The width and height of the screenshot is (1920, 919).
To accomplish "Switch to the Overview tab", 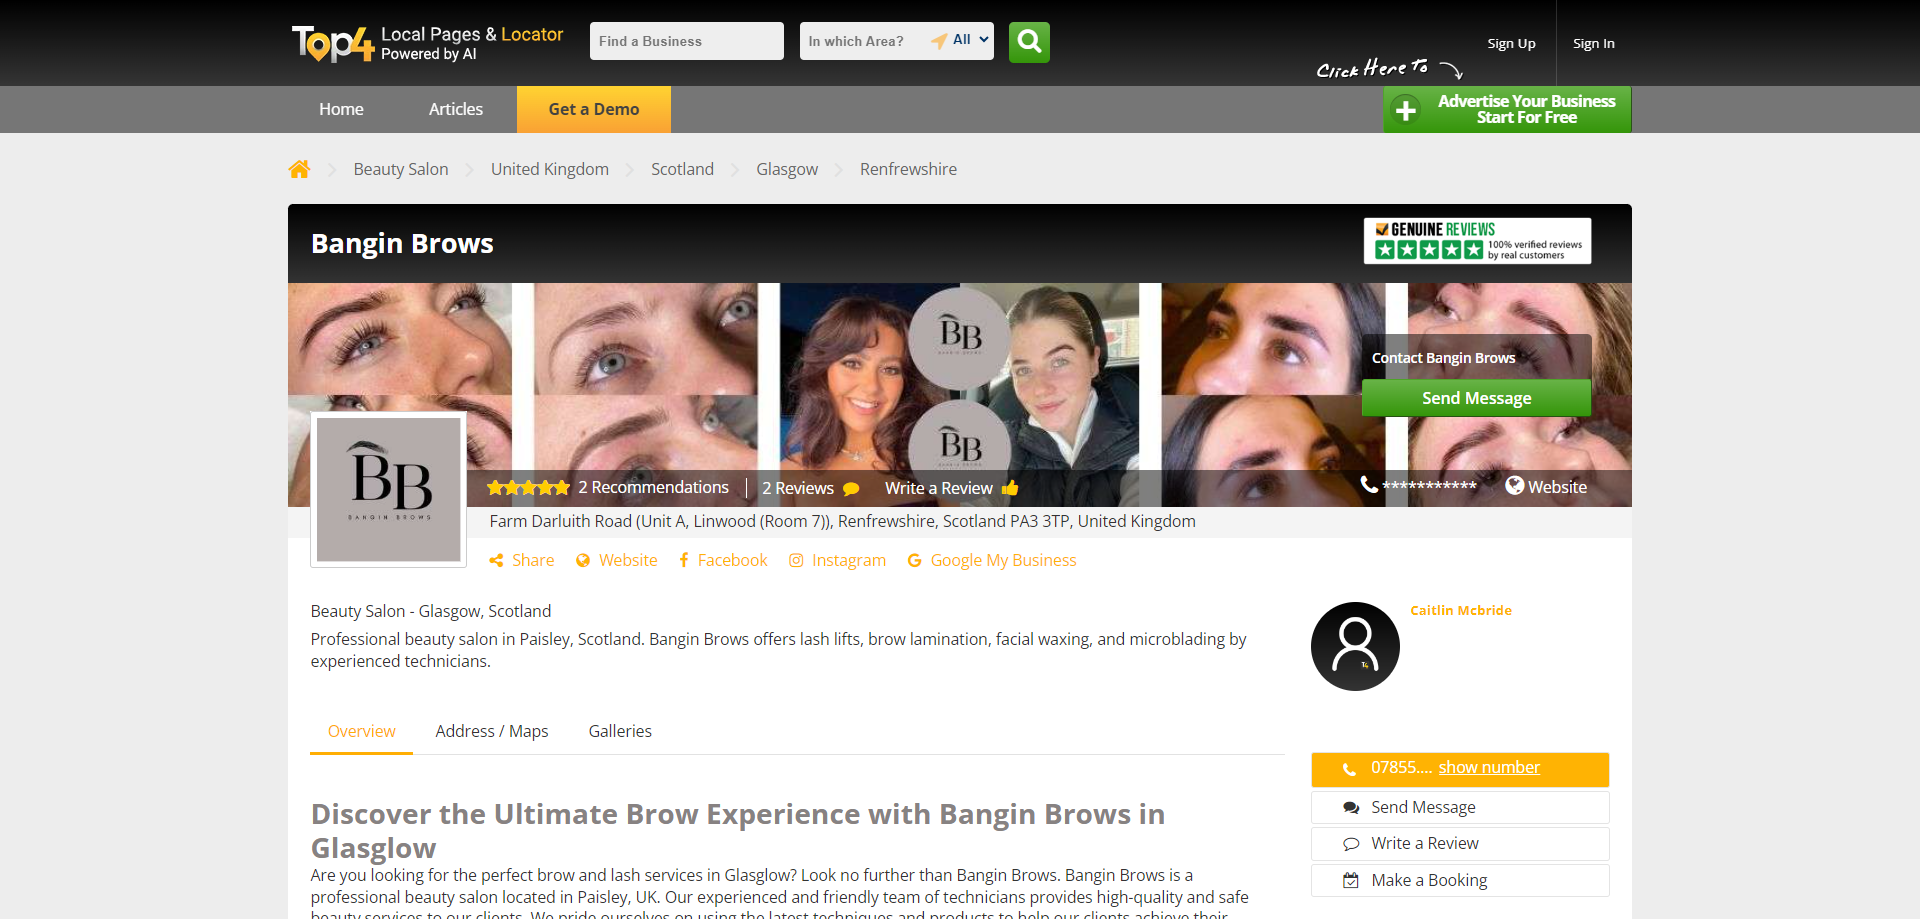I will point(362,731).
